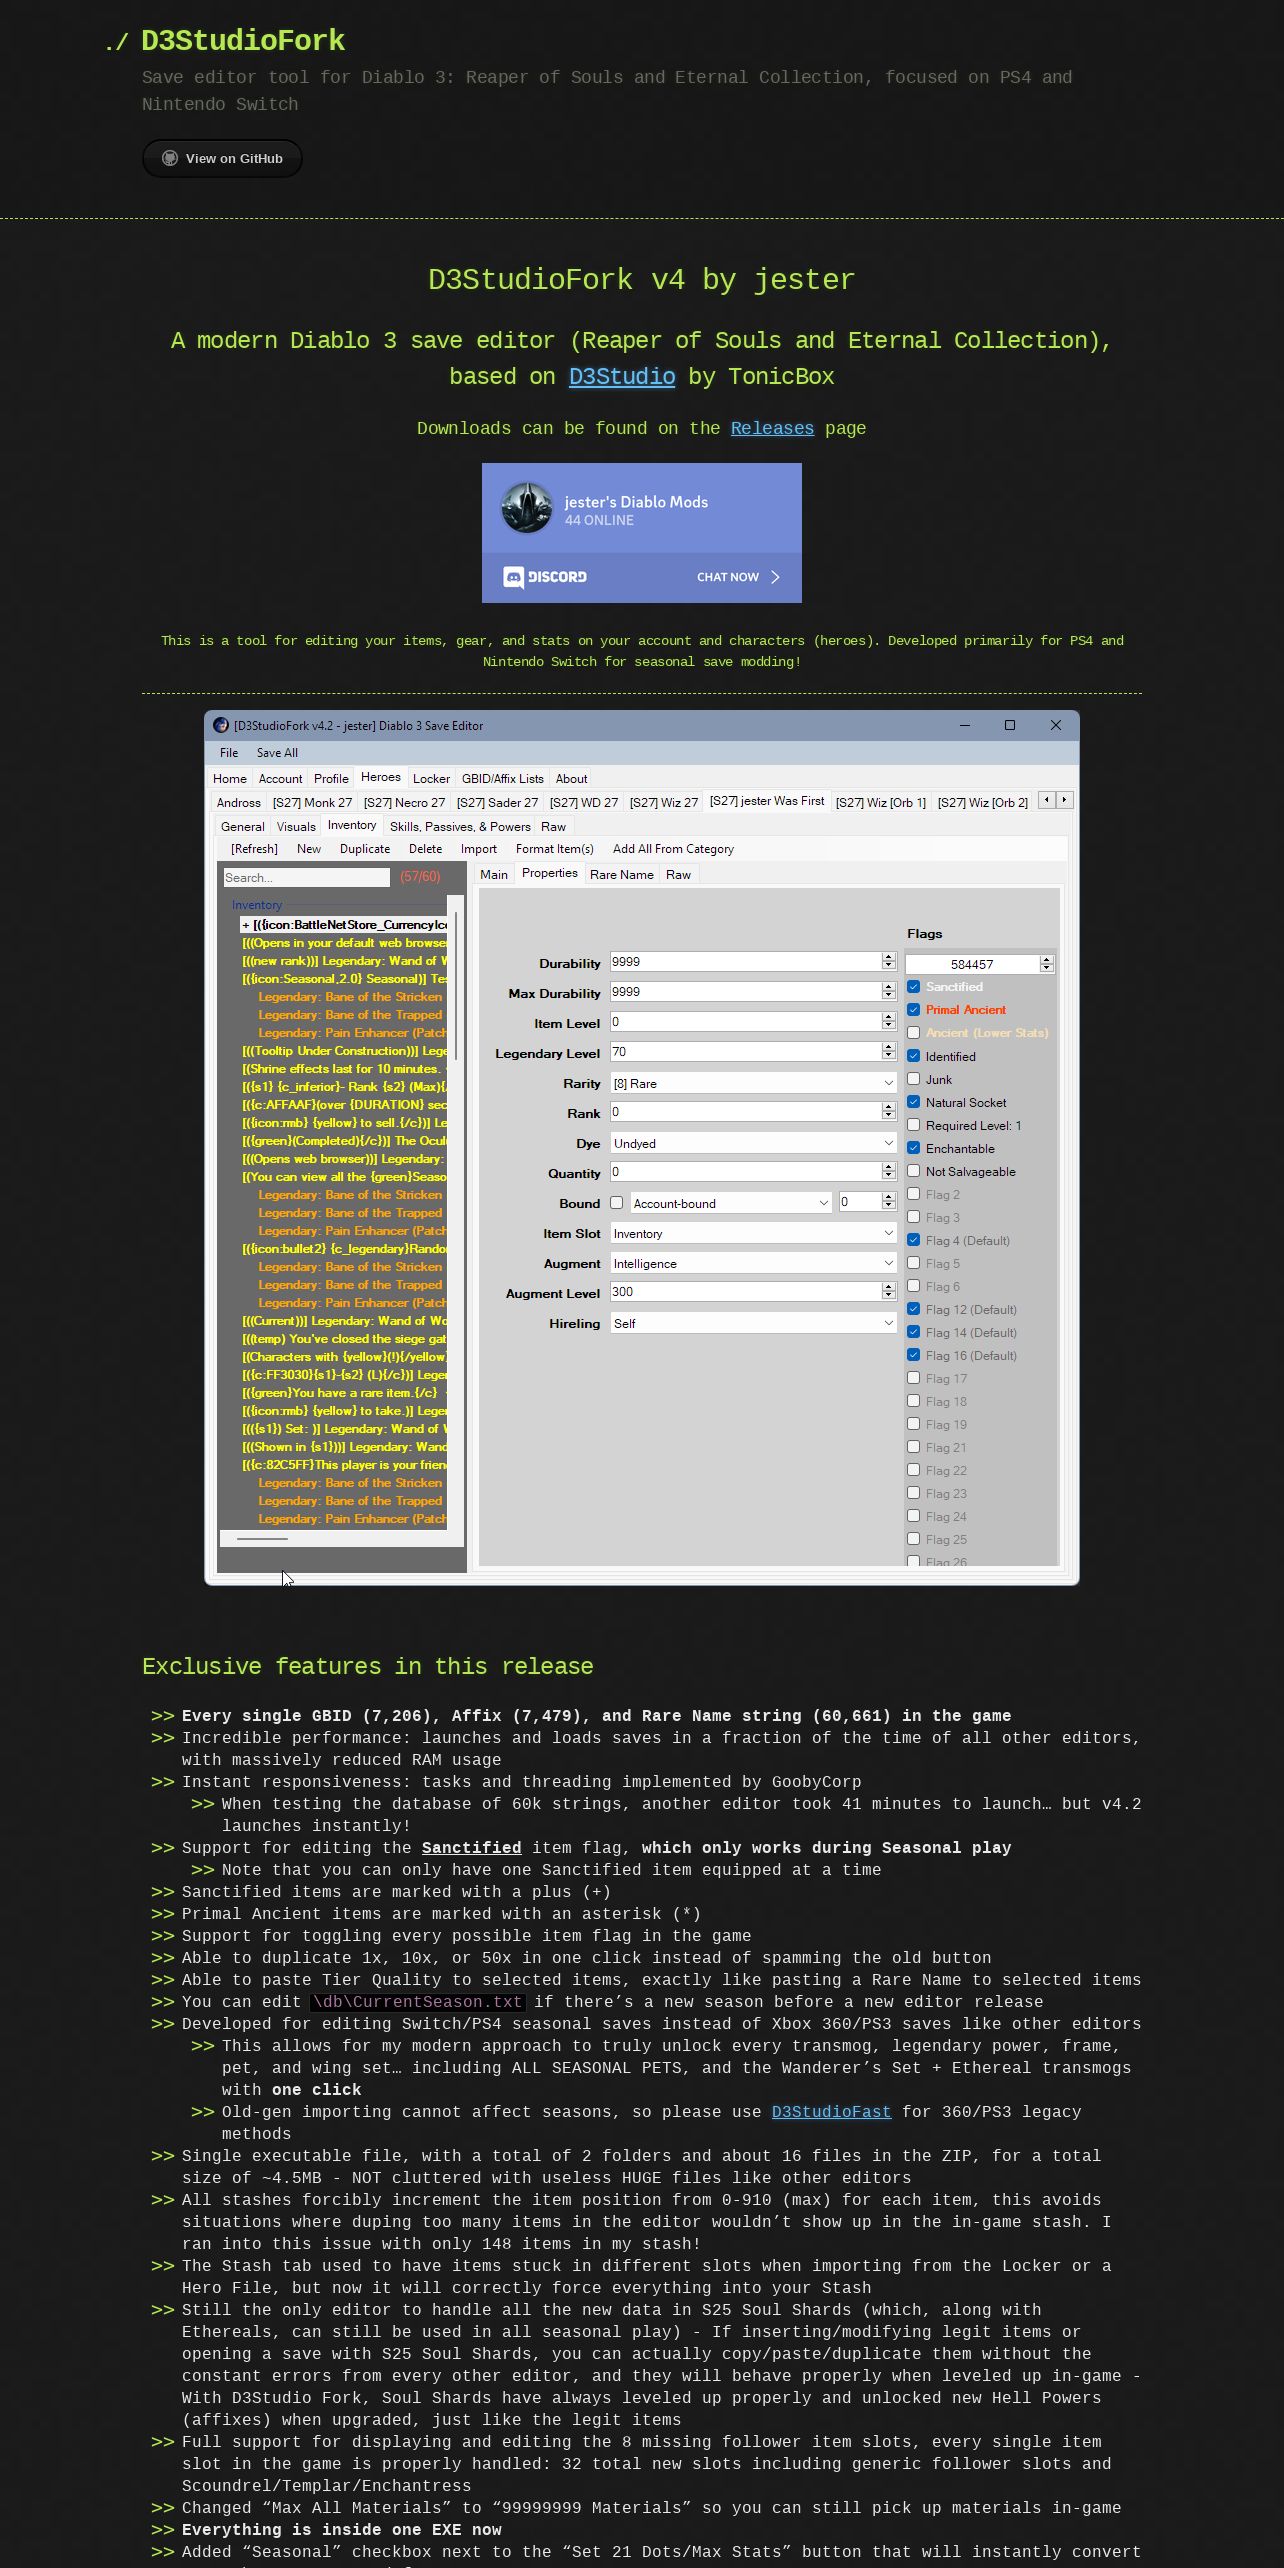Click the inventory list vertical scrollbar
The image size is (1284, 2568).
coord(456,985)
